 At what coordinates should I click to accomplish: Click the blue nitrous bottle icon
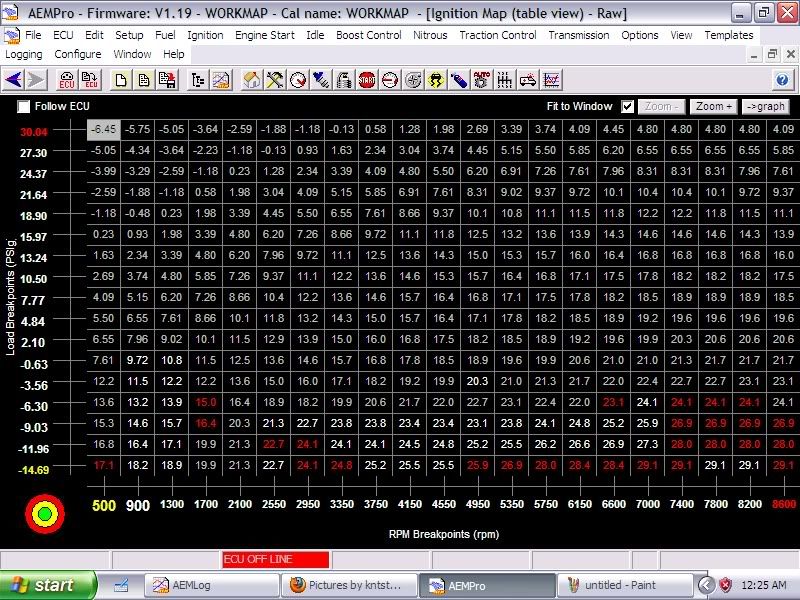pyautogui.click(x=459, y=80)
